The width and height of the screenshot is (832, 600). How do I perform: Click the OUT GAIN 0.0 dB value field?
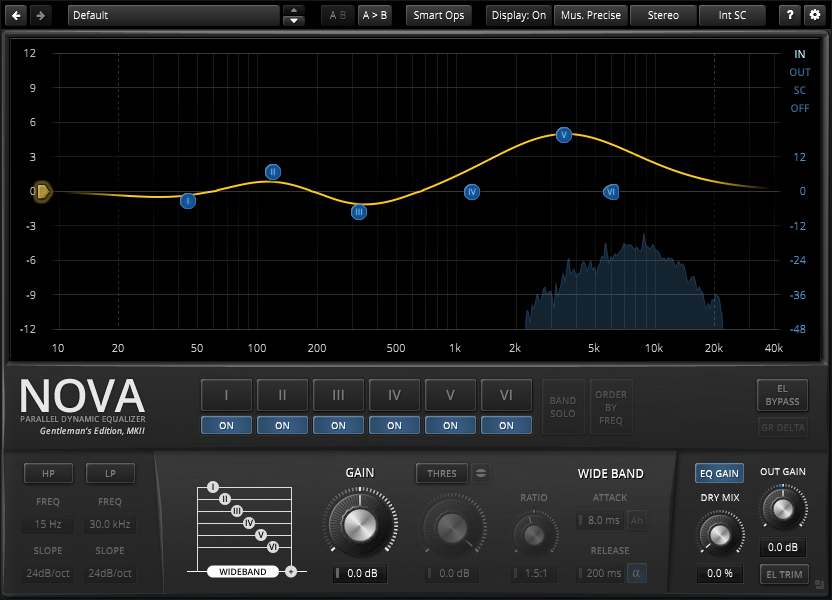pyautogui.click(x=781, y=548)
